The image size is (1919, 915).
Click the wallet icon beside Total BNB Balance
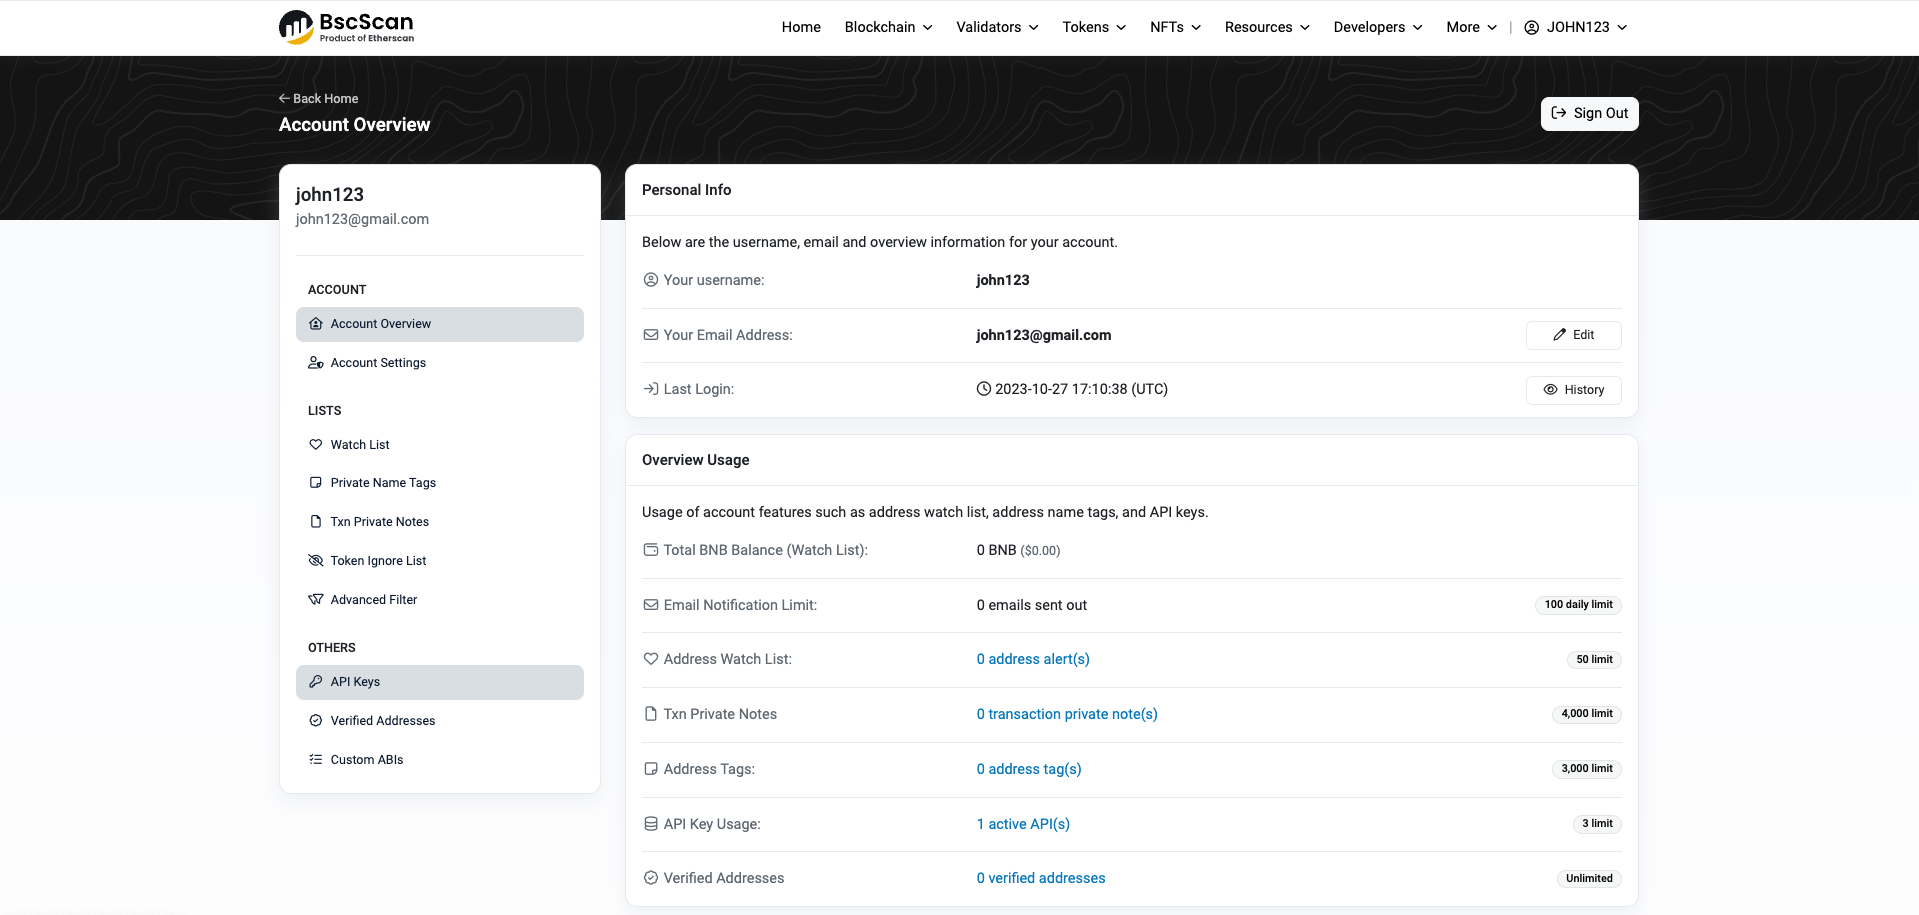(651, 550)
